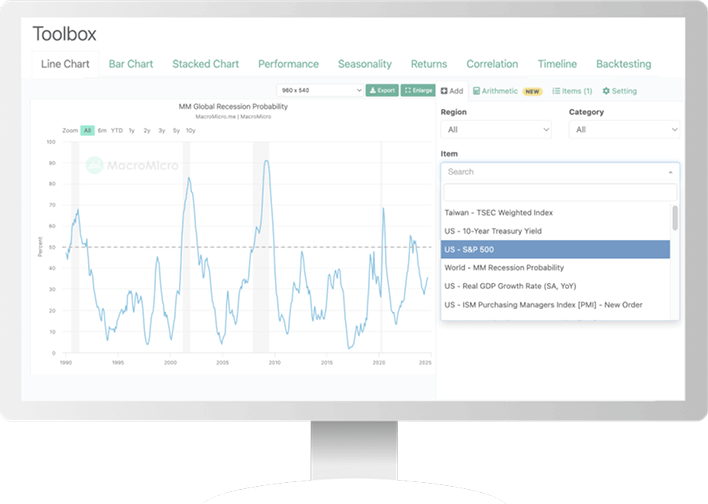
Task: Click the Add plus icon
Action: click(444, 91)
